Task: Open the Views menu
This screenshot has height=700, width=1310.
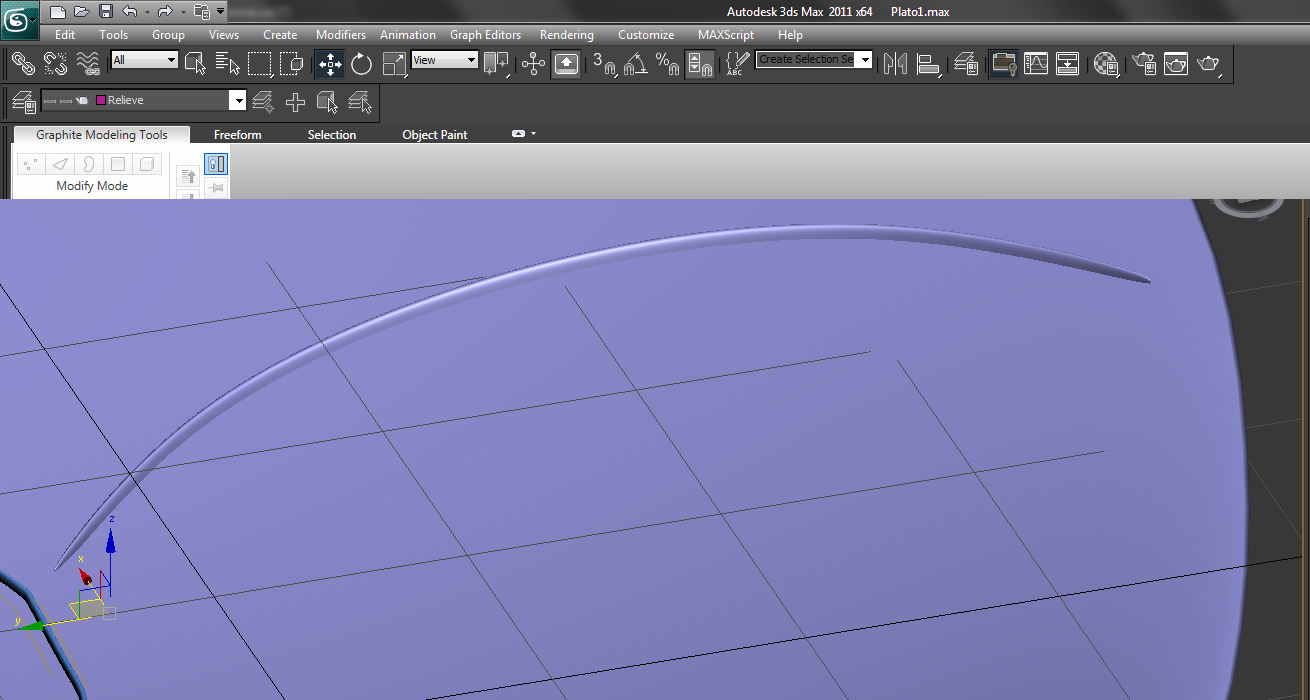Action: click(224, 35)
